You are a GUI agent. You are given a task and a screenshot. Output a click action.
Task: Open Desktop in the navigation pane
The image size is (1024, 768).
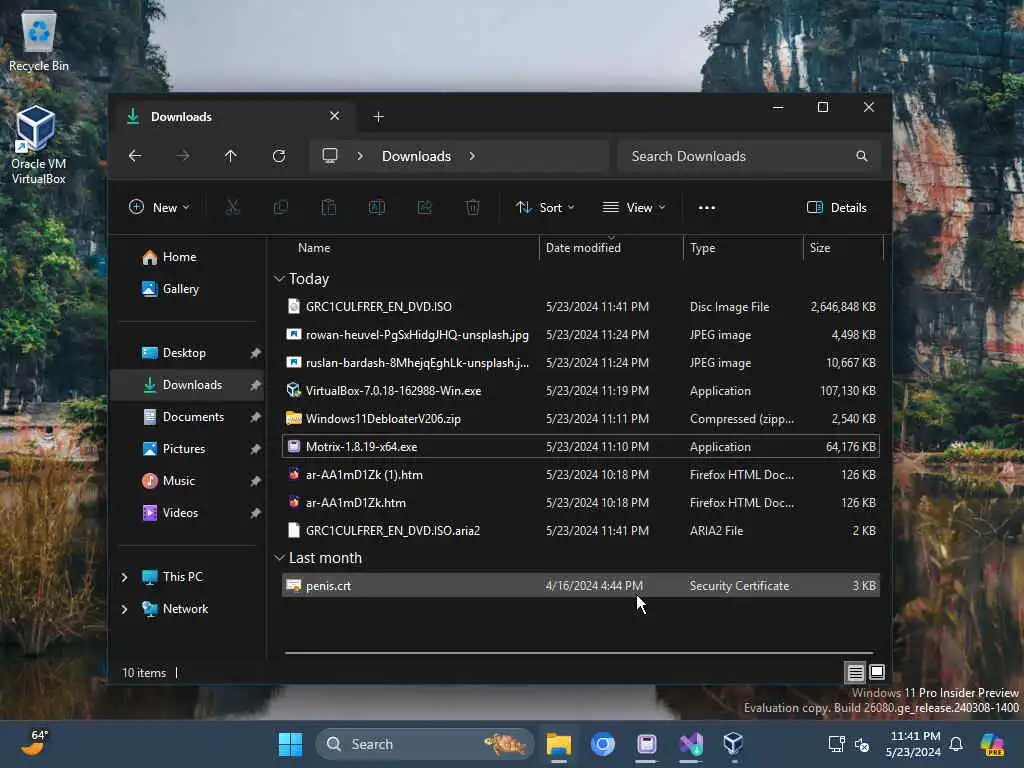[174, 353]
